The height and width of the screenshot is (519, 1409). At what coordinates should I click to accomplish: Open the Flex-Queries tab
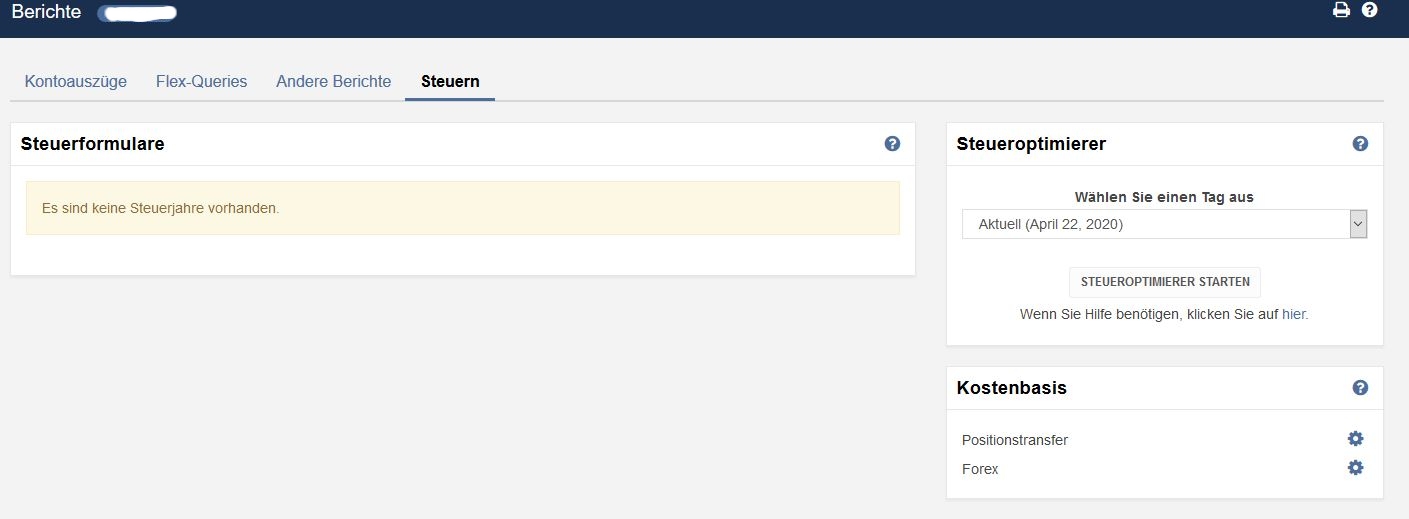click(x=201, y=82)
